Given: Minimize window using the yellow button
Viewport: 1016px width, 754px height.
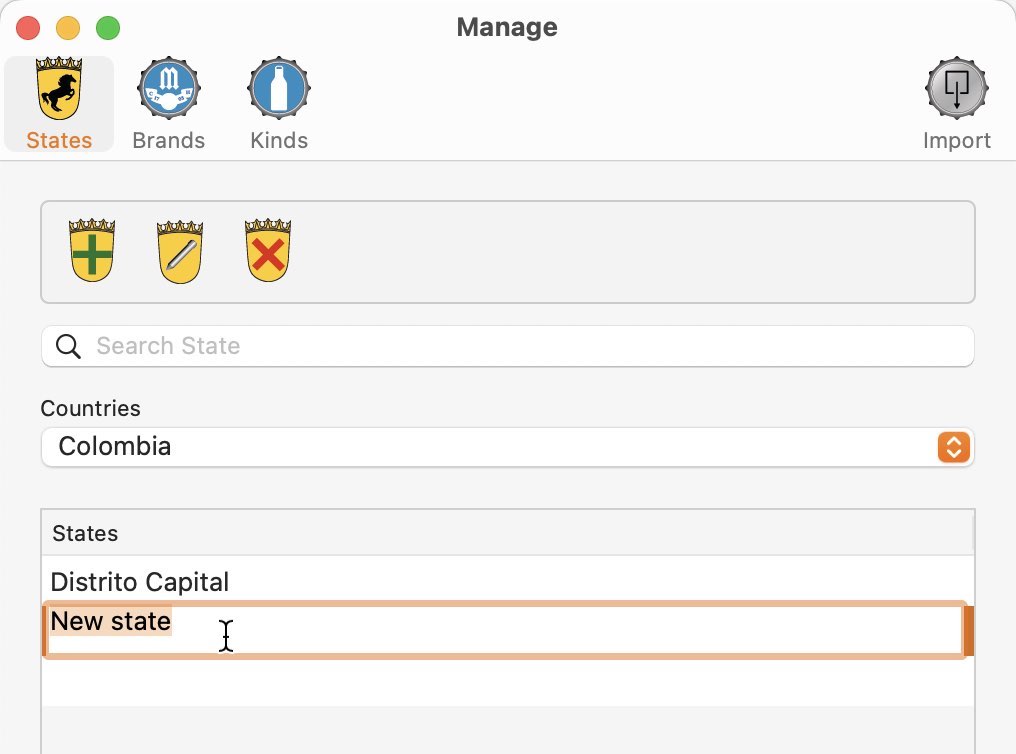Looking at the screenshot, I should [x=68, y=28].
